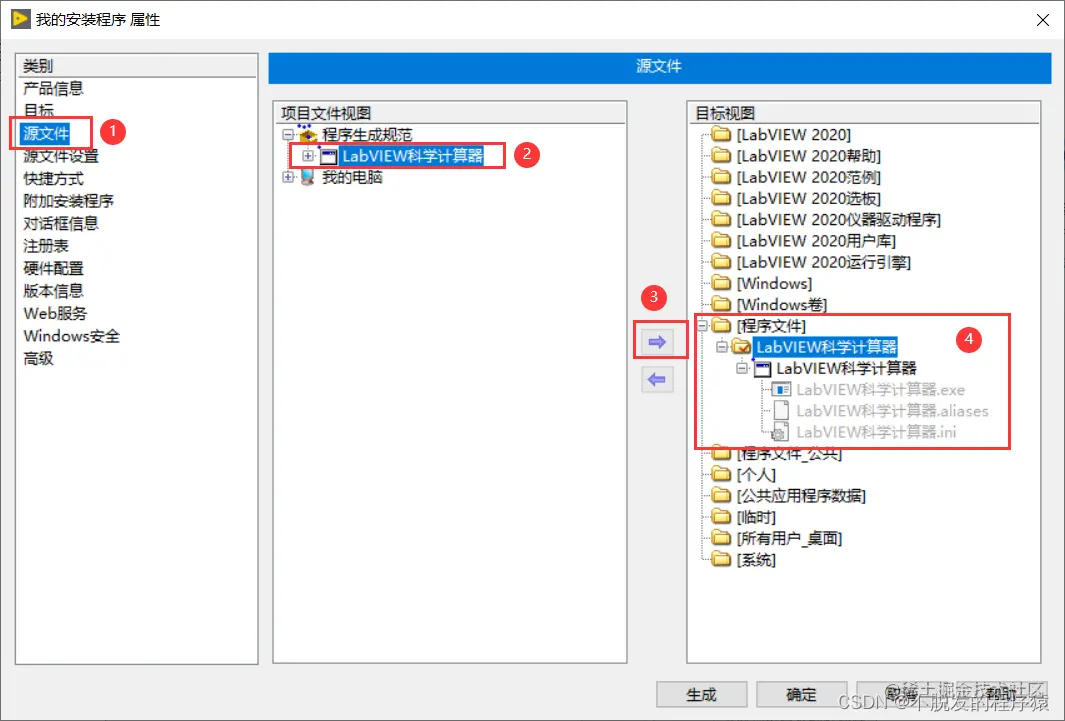Click LabVIEW icon in title bar
This screenshot has width=1065, height=721.
[20, 19]
